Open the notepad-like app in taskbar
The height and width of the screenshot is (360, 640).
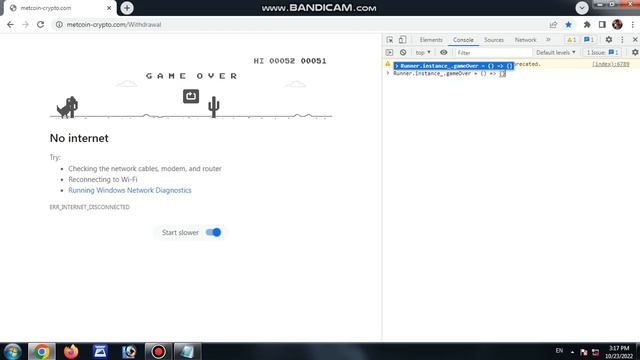point(187,351)
